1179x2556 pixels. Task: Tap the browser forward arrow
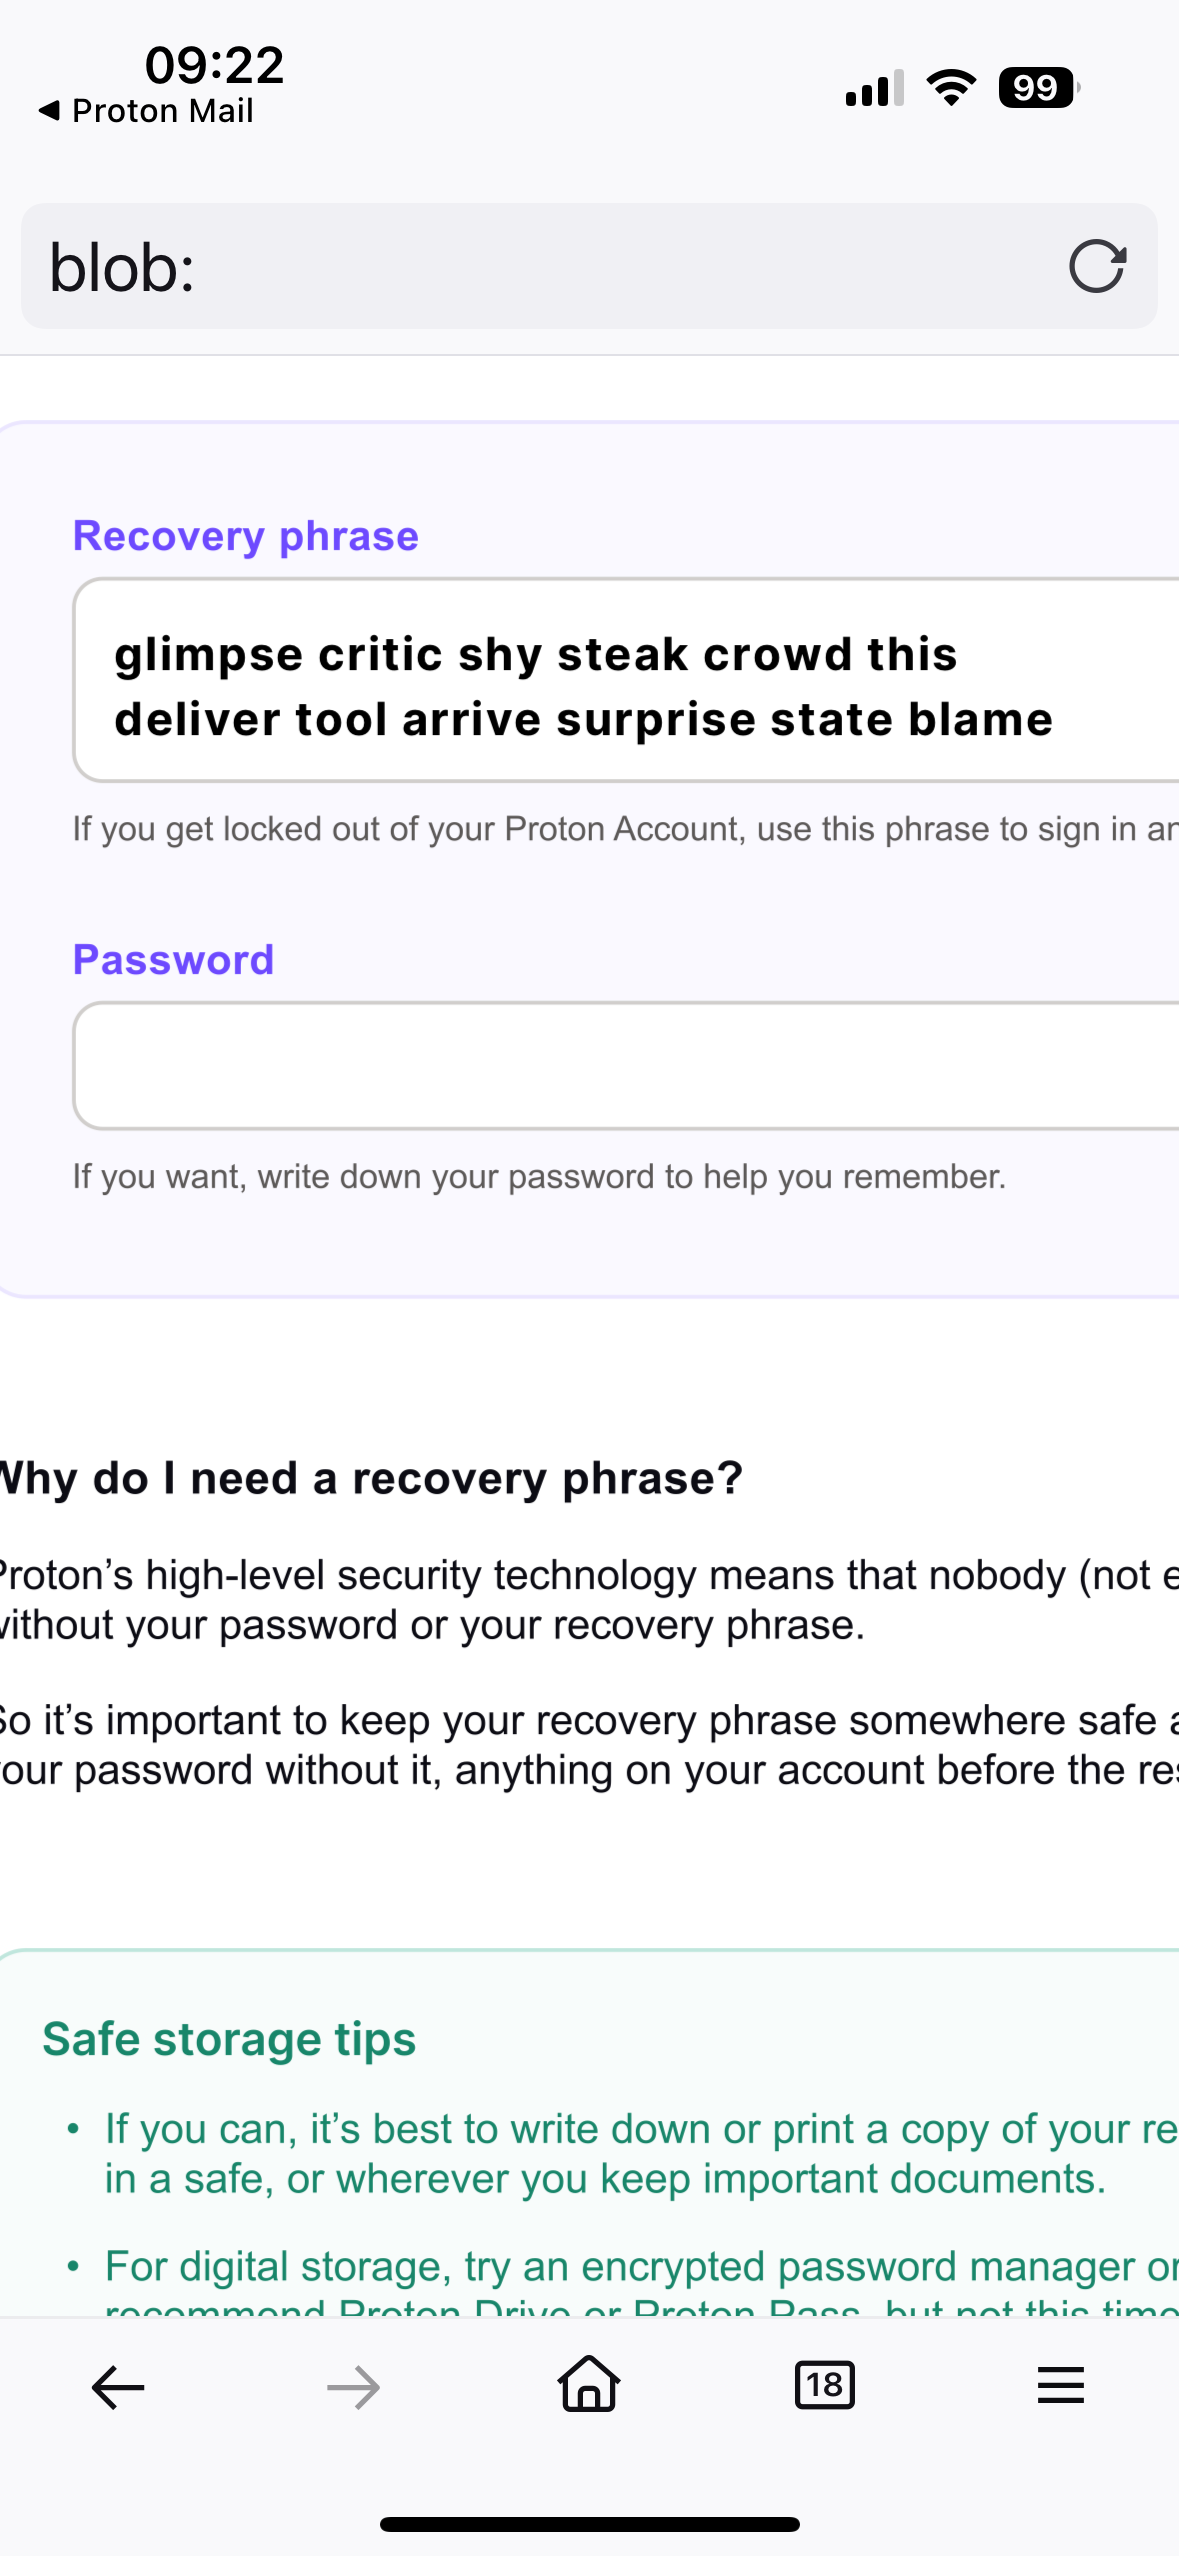(x=353, y=2387)
